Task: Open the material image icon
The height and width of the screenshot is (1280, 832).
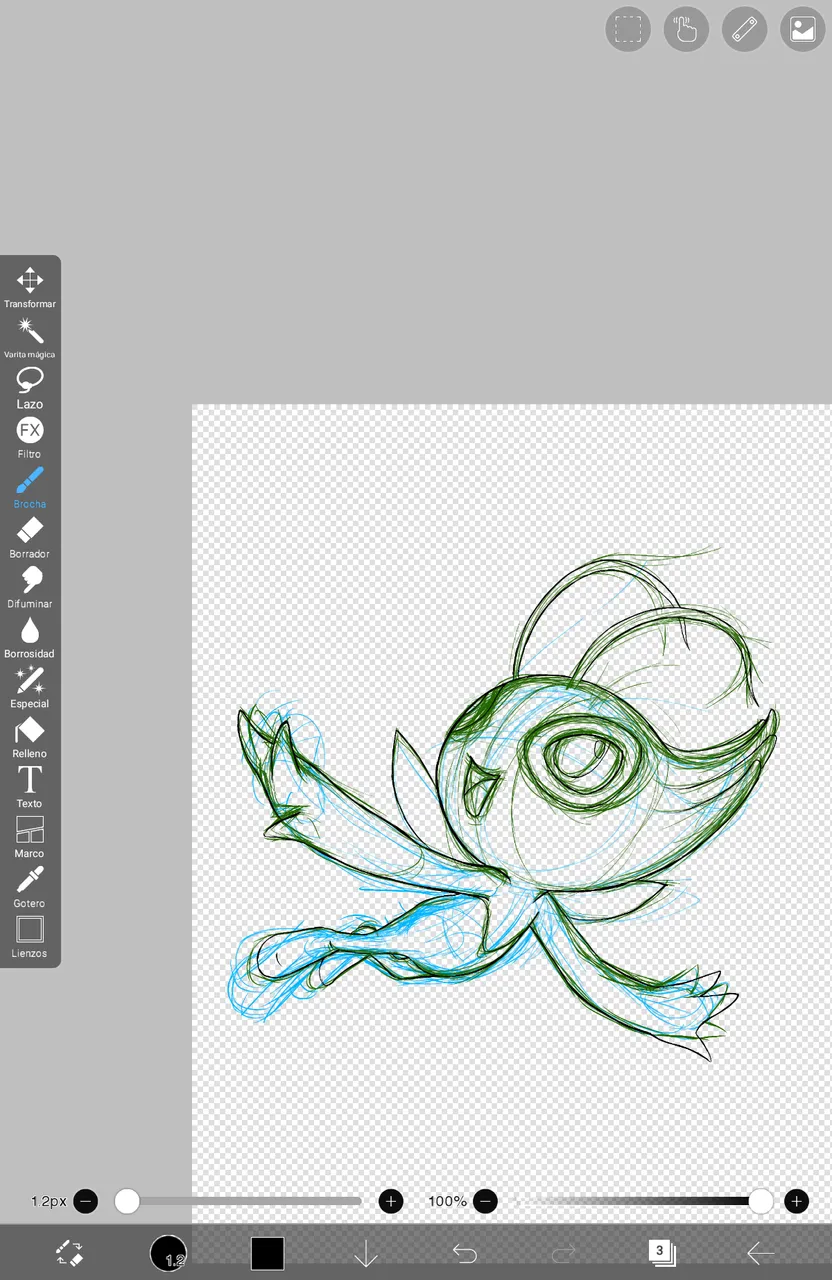Action: click(802, 29)
